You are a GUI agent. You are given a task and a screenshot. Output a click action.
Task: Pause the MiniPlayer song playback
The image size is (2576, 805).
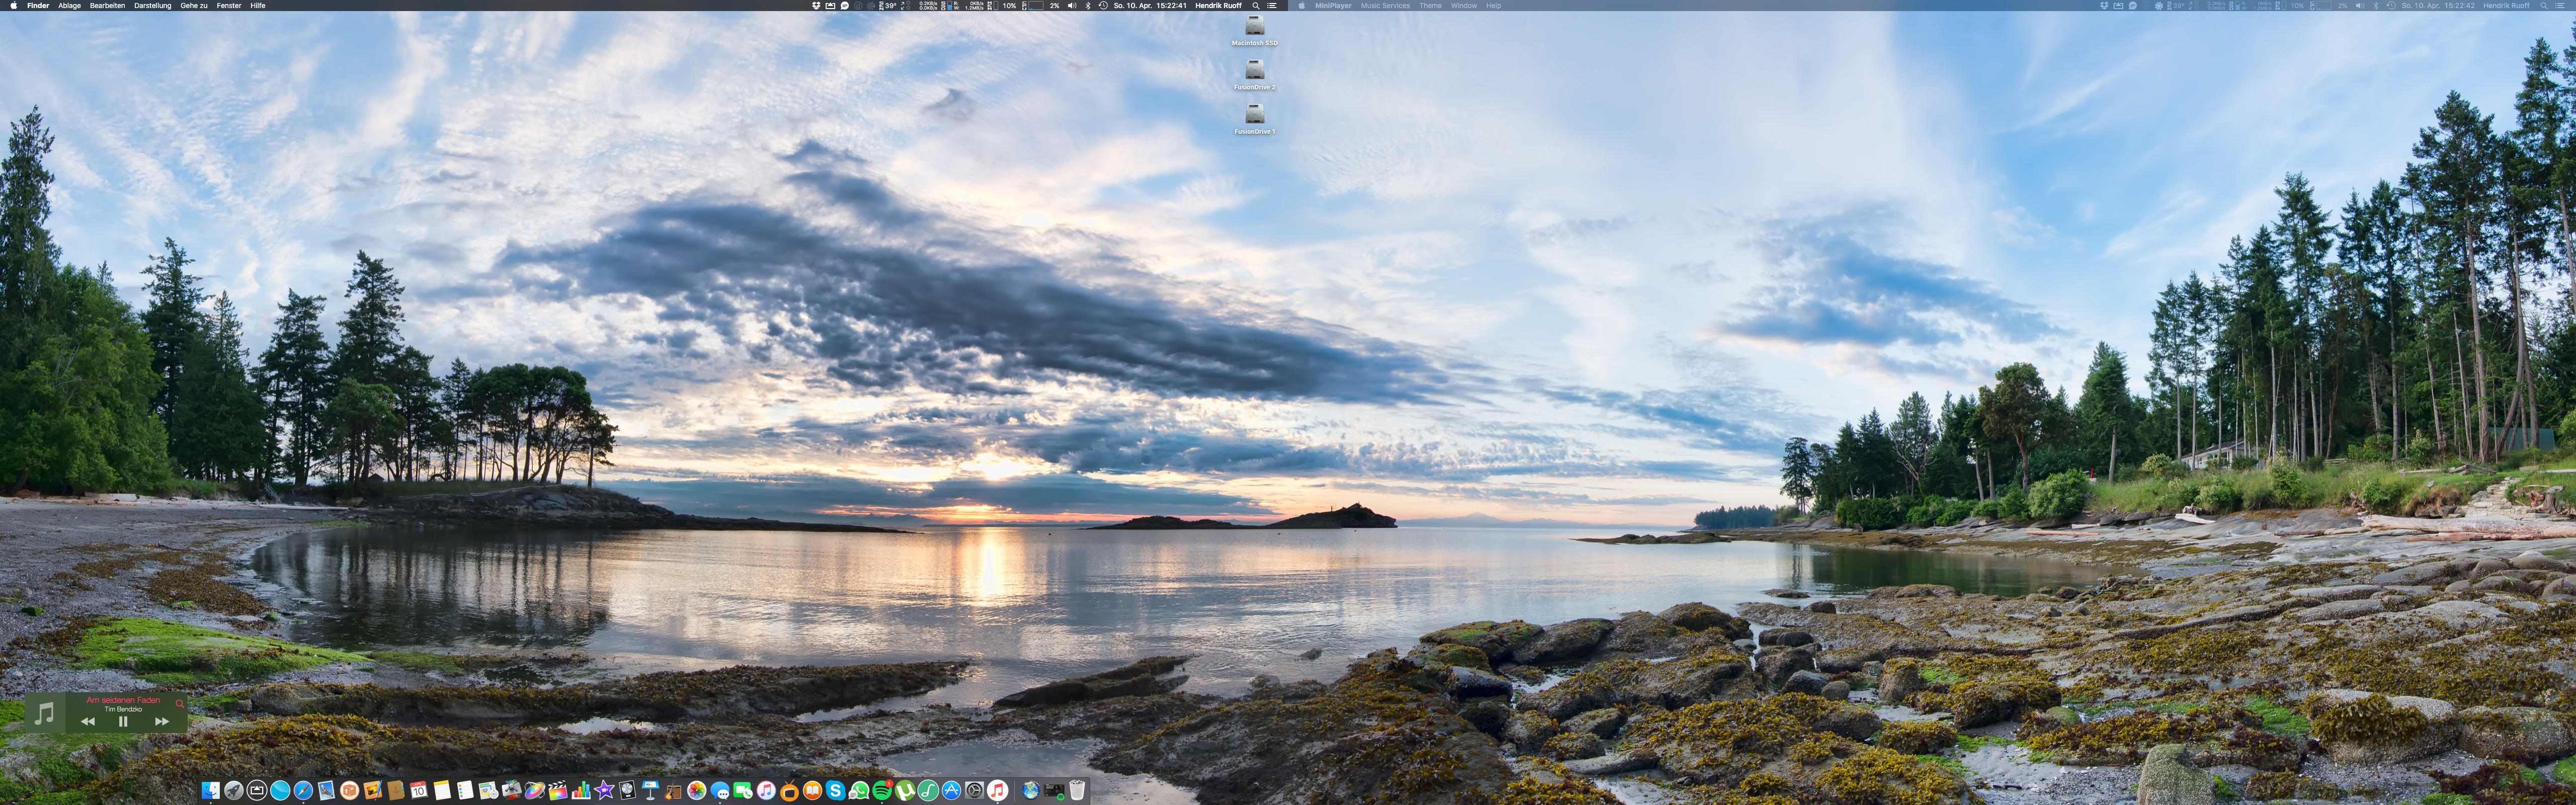tap(123, 721)
